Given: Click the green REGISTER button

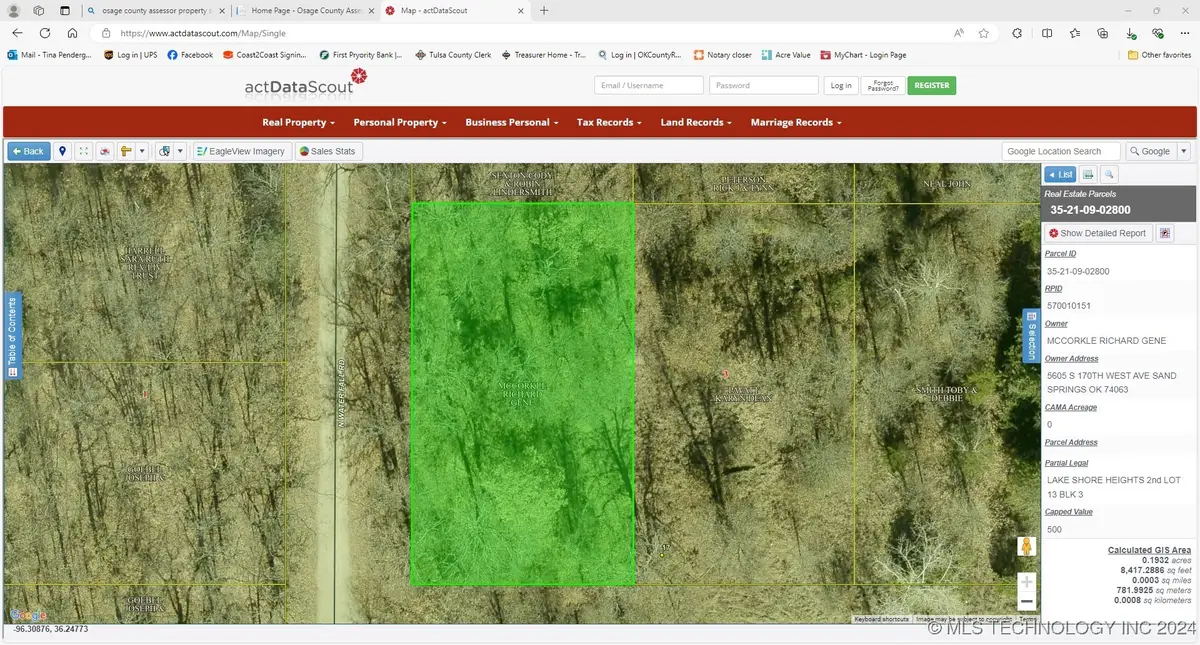Looking at the screenshot, I should coord(932,86).
